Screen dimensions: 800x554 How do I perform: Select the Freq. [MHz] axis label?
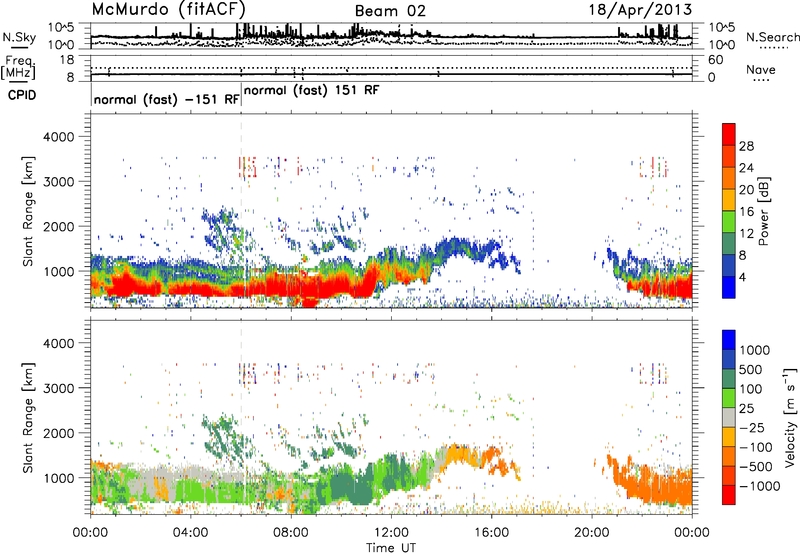point(19,67)
